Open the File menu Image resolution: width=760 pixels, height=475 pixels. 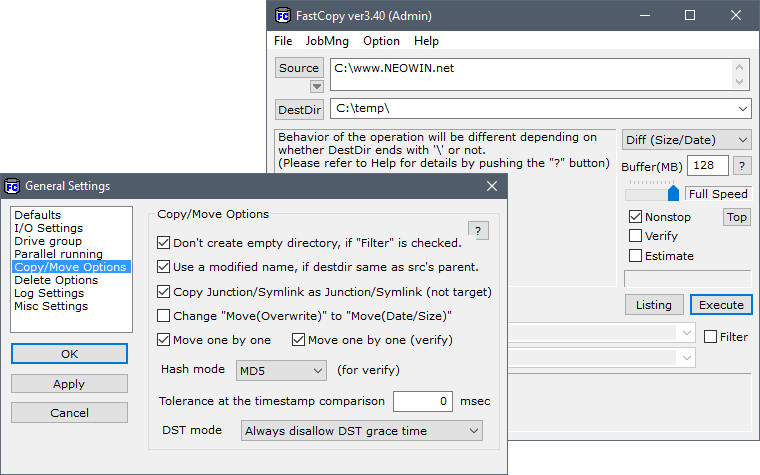[x=283, y=41]
